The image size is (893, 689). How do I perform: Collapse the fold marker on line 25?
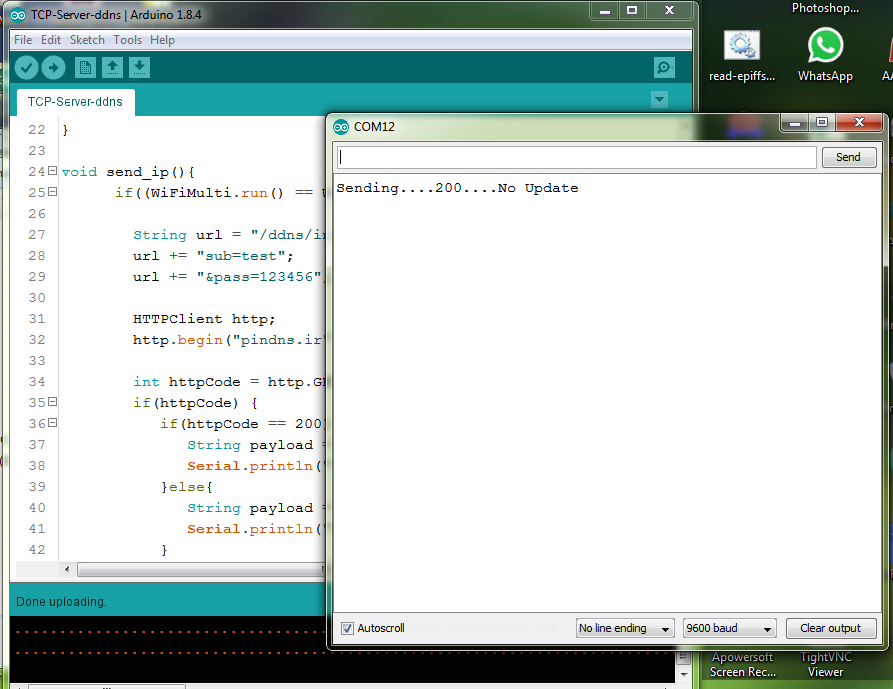point(52,192)
